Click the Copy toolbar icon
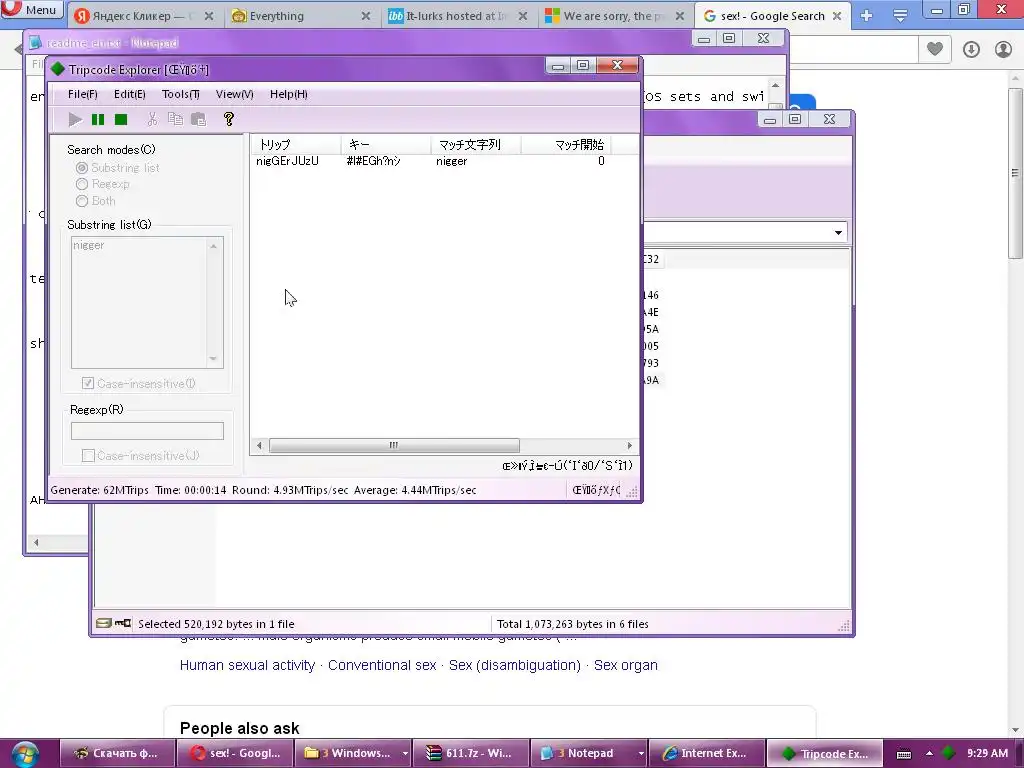1024x768 pixels. pos(175,119)
